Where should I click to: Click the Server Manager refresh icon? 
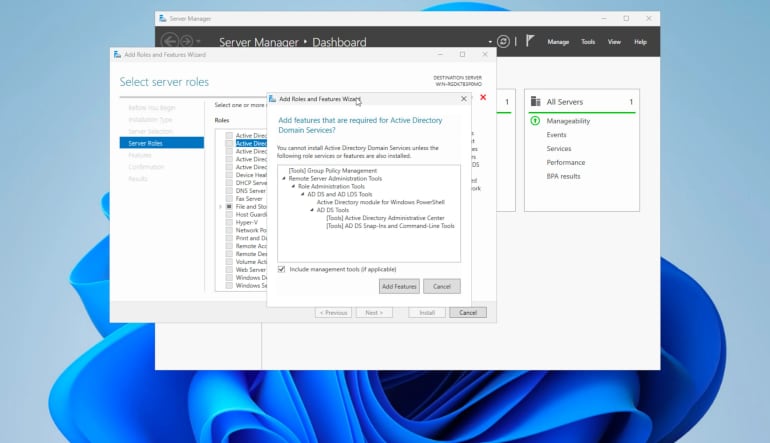click(x=503, y=42)
